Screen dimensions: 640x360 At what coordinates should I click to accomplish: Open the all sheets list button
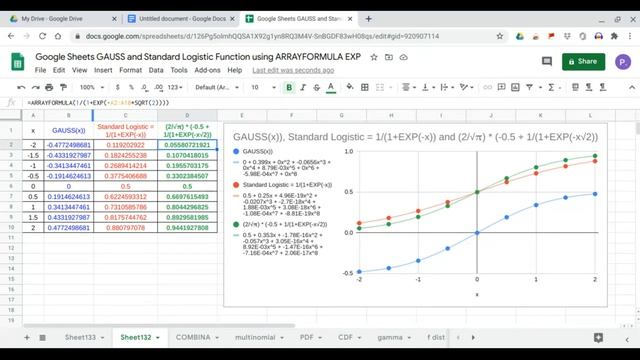42,338
